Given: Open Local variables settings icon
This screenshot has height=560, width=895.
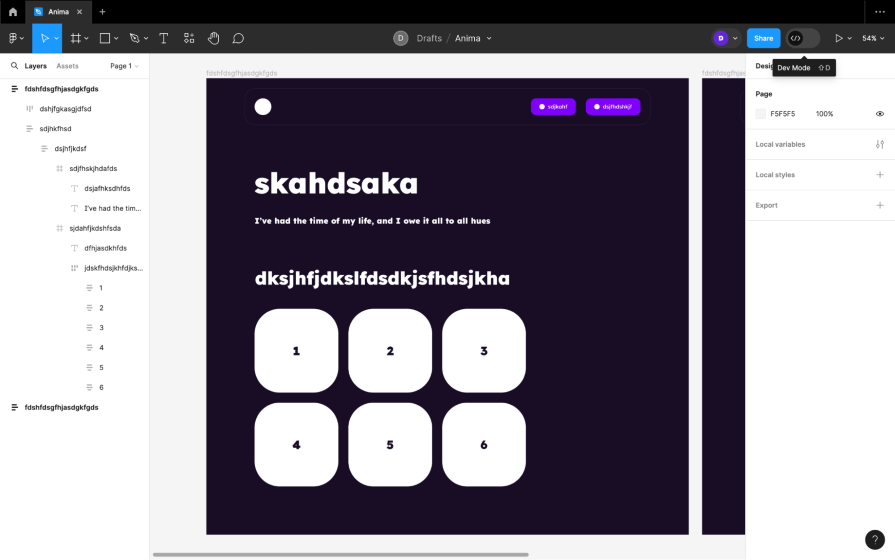Looking at the screenshot, I should coord(879,144).
